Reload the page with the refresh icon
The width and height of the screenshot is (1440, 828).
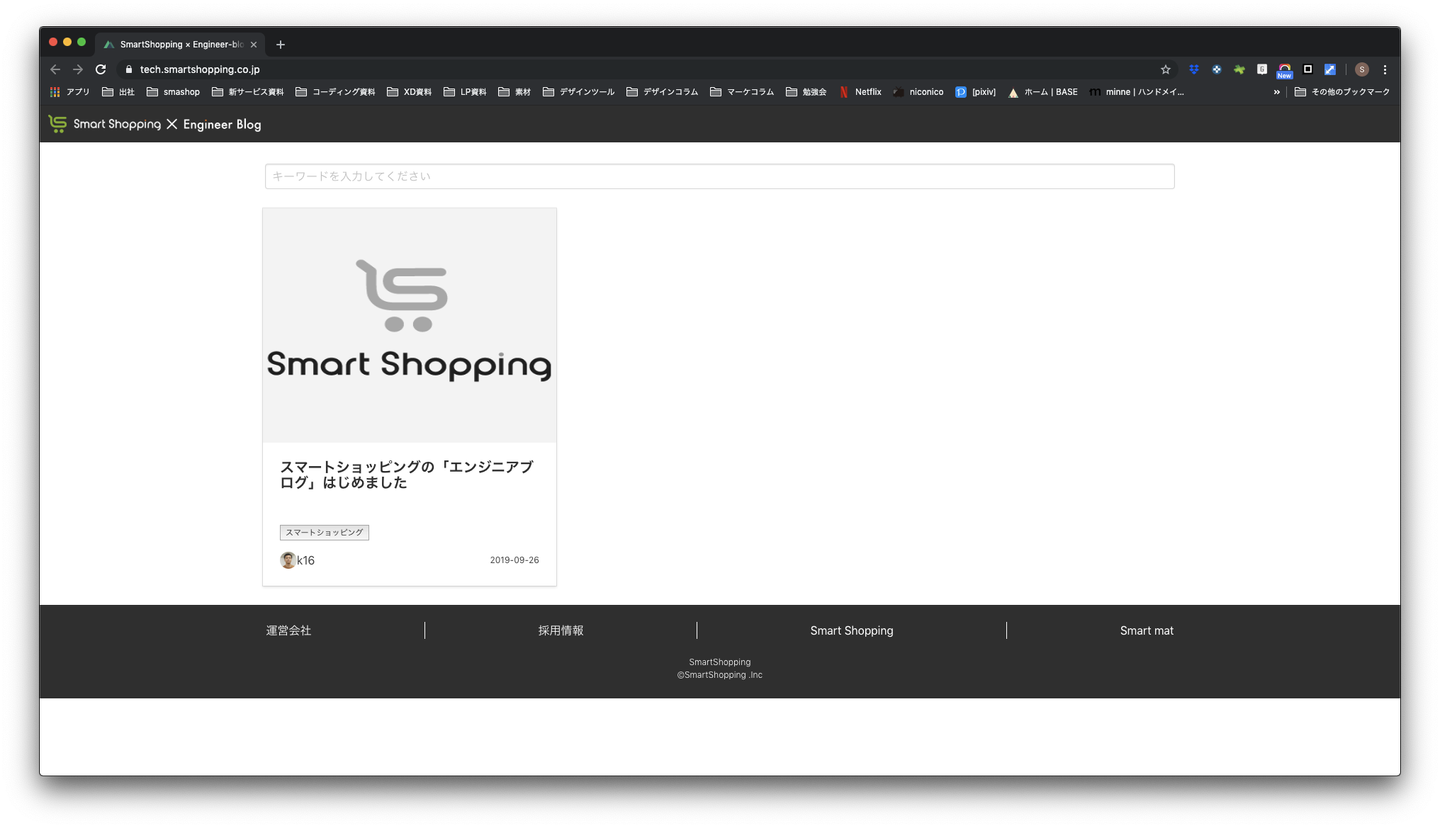(101, 70)
